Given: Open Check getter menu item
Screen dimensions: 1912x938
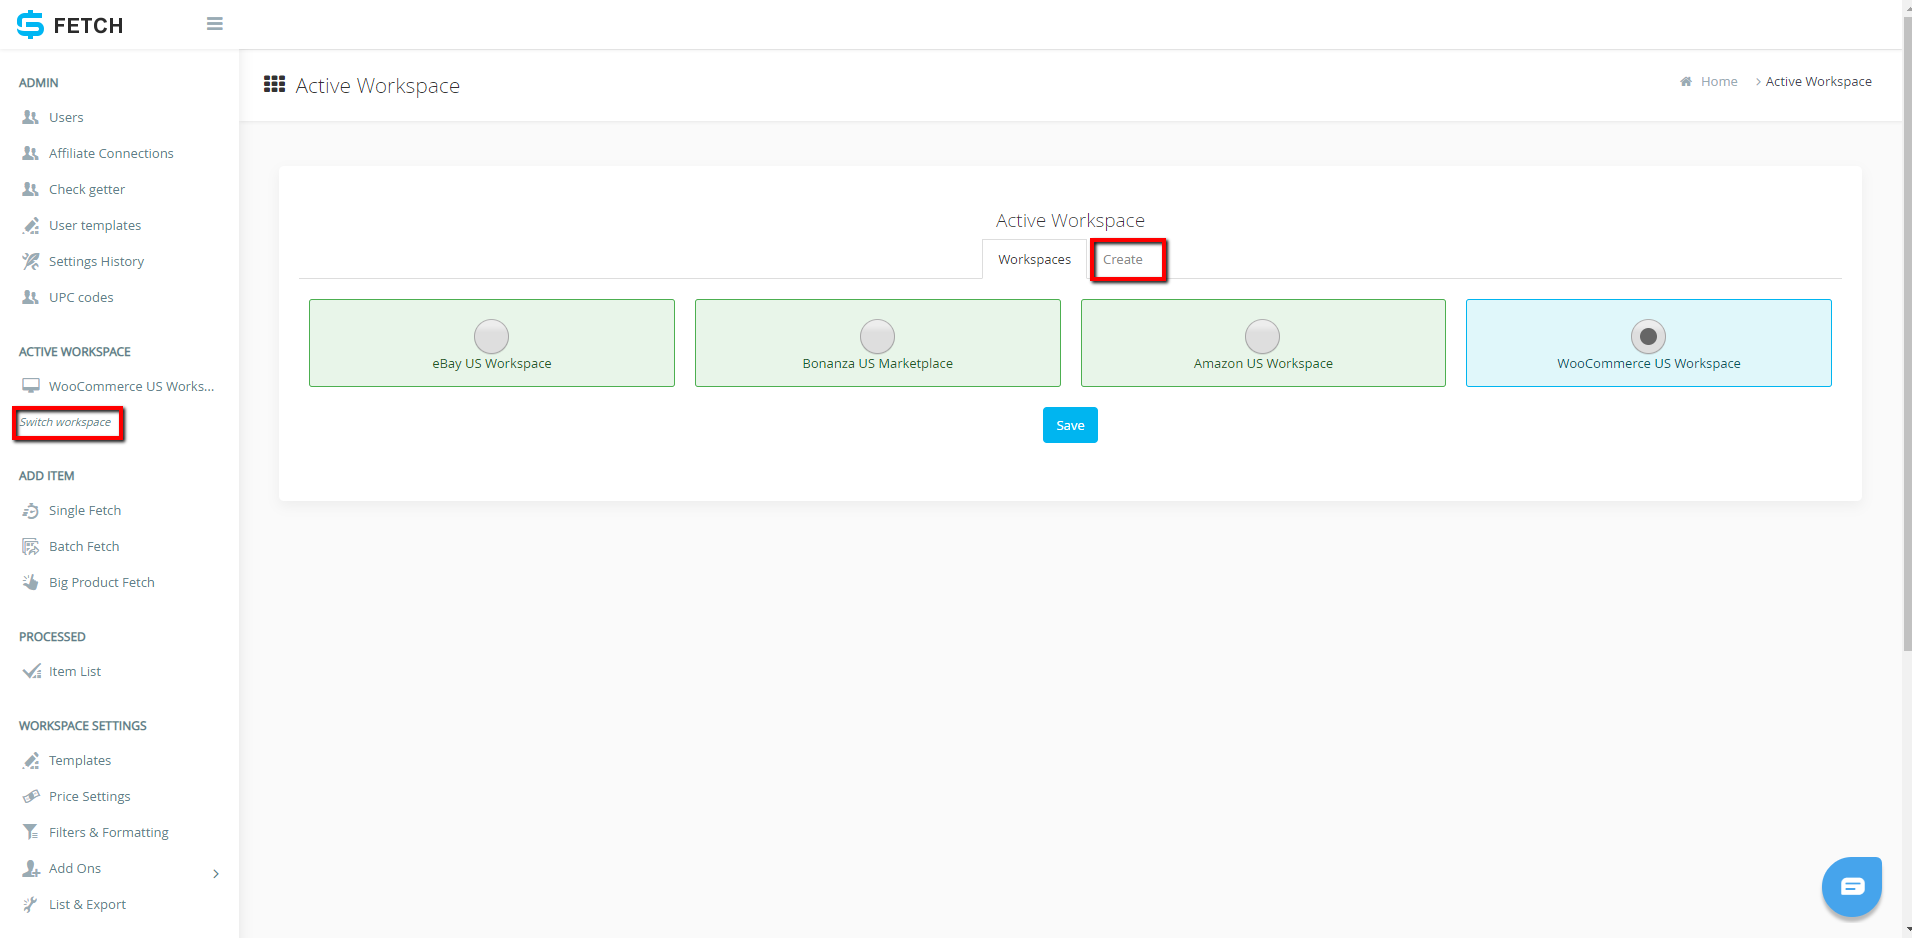Looking at the screenshot, I should 87,189.
